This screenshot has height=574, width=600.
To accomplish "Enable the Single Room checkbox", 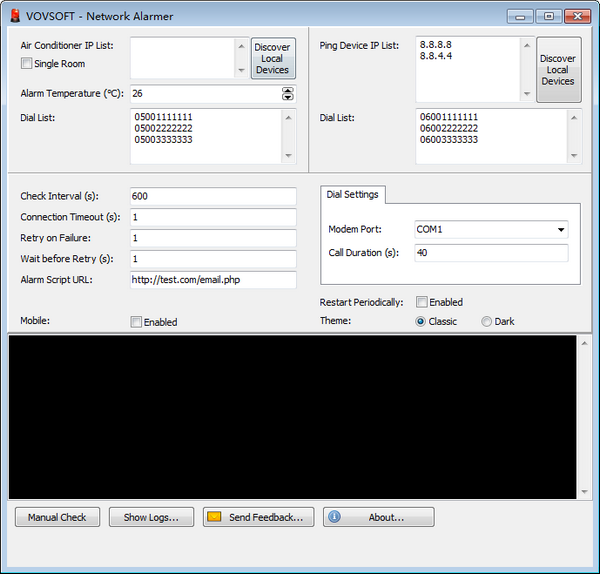I will [x=27, y=64].
